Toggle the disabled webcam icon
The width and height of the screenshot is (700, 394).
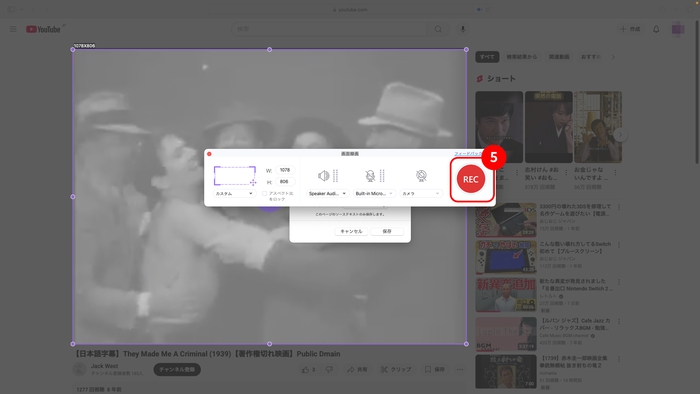click(x=421, y=176)
